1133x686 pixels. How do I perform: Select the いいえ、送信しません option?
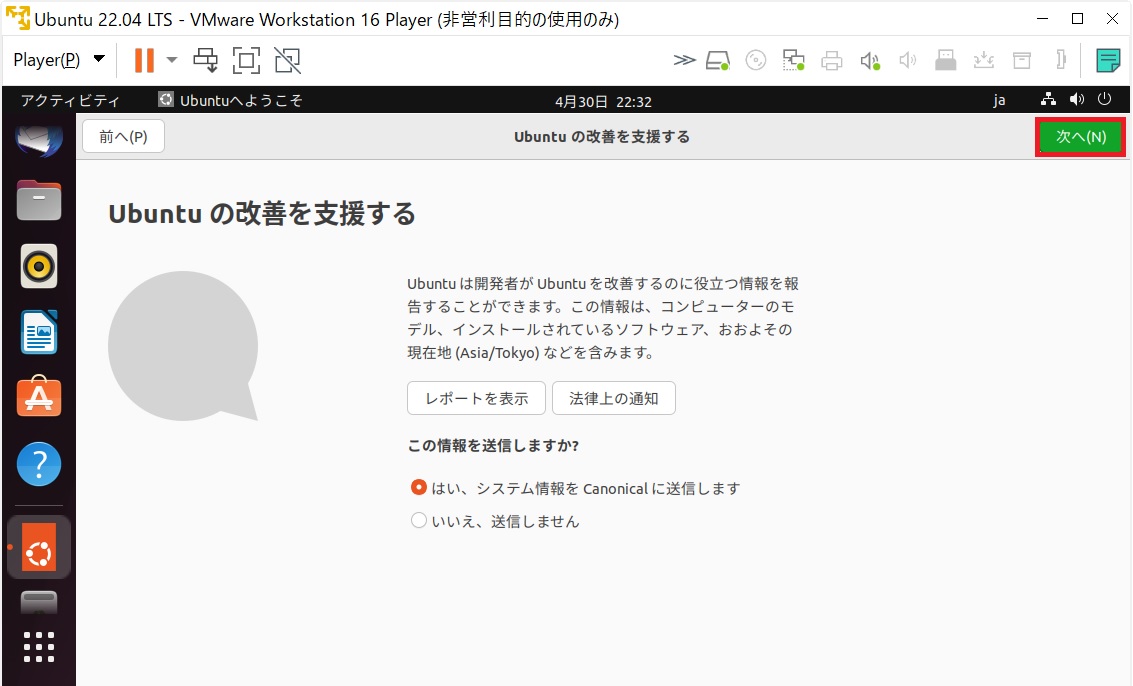pos(495,521)
